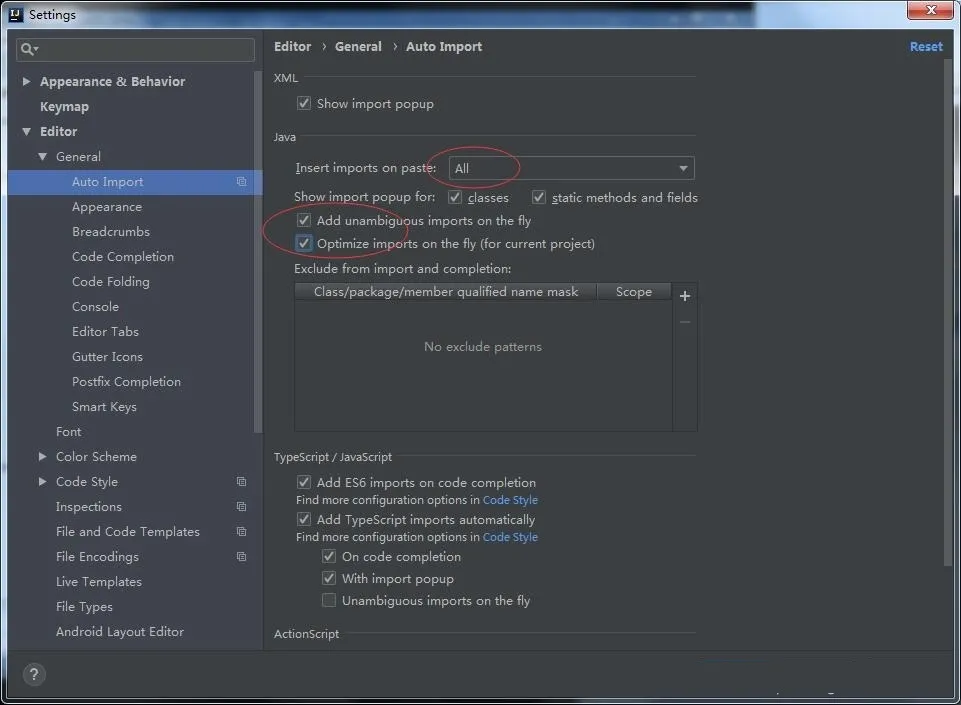Expand the Appearance & Behavior section
The image size is (961, 705).
27,82
